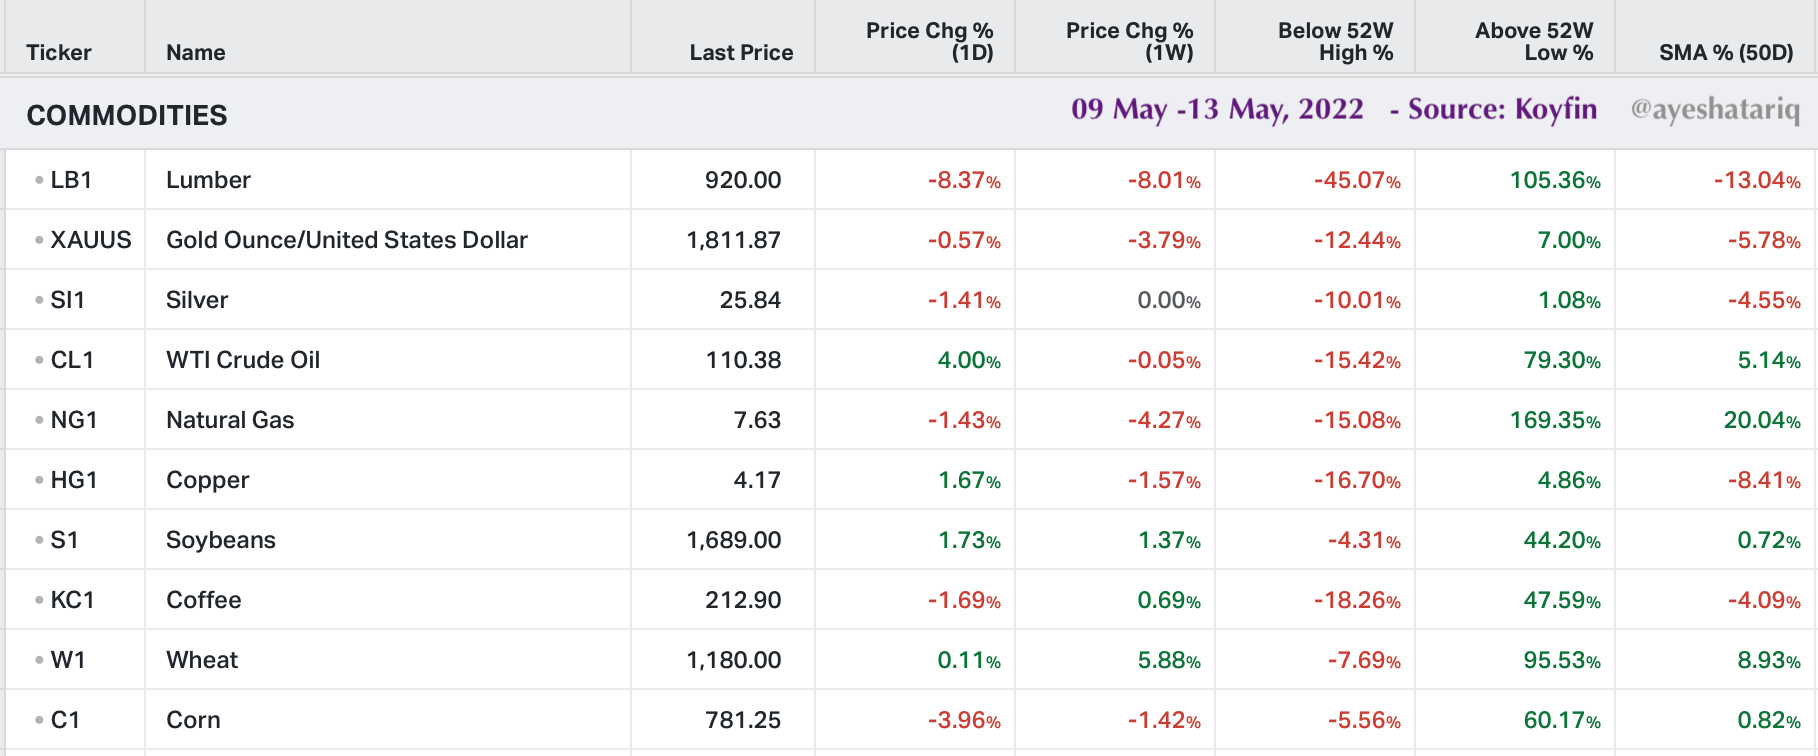The height and width of the screenshot is (756, 1818).
Task: Click Wheat 1W change 5.88%
Action: pos(1169,660)
